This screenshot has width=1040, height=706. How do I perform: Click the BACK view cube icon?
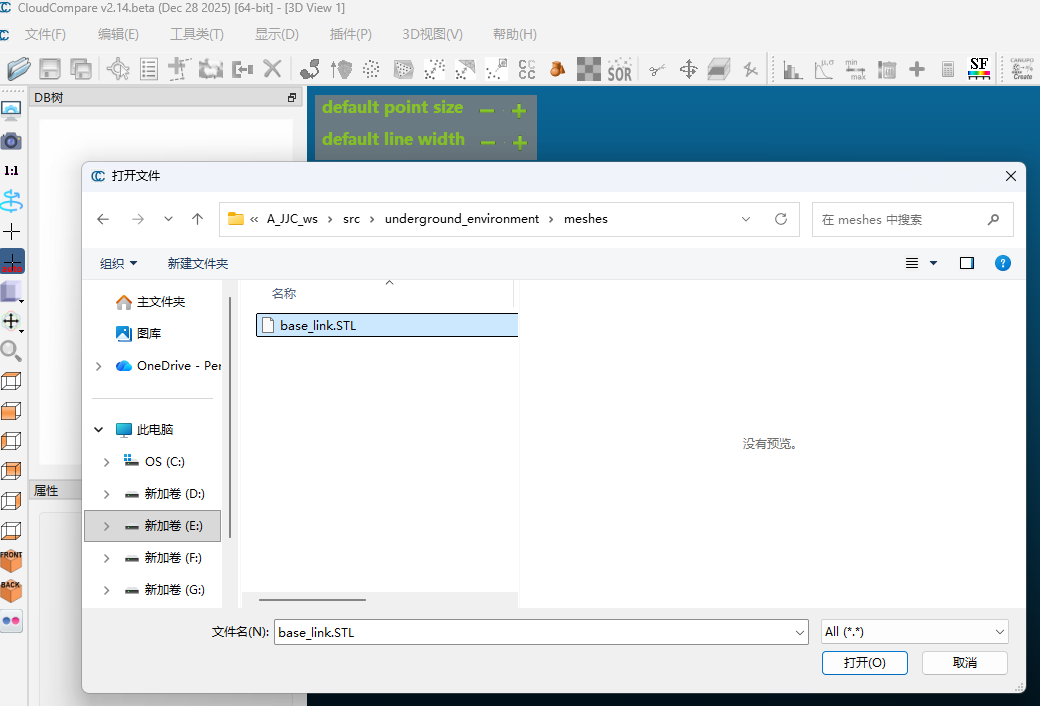pyautogui.click(x=11, y=591)
